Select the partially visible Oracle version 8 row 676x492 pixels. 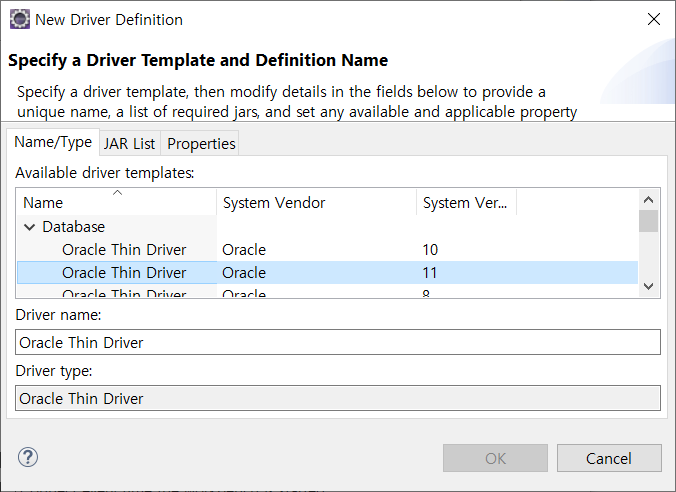tap(327, 292)
